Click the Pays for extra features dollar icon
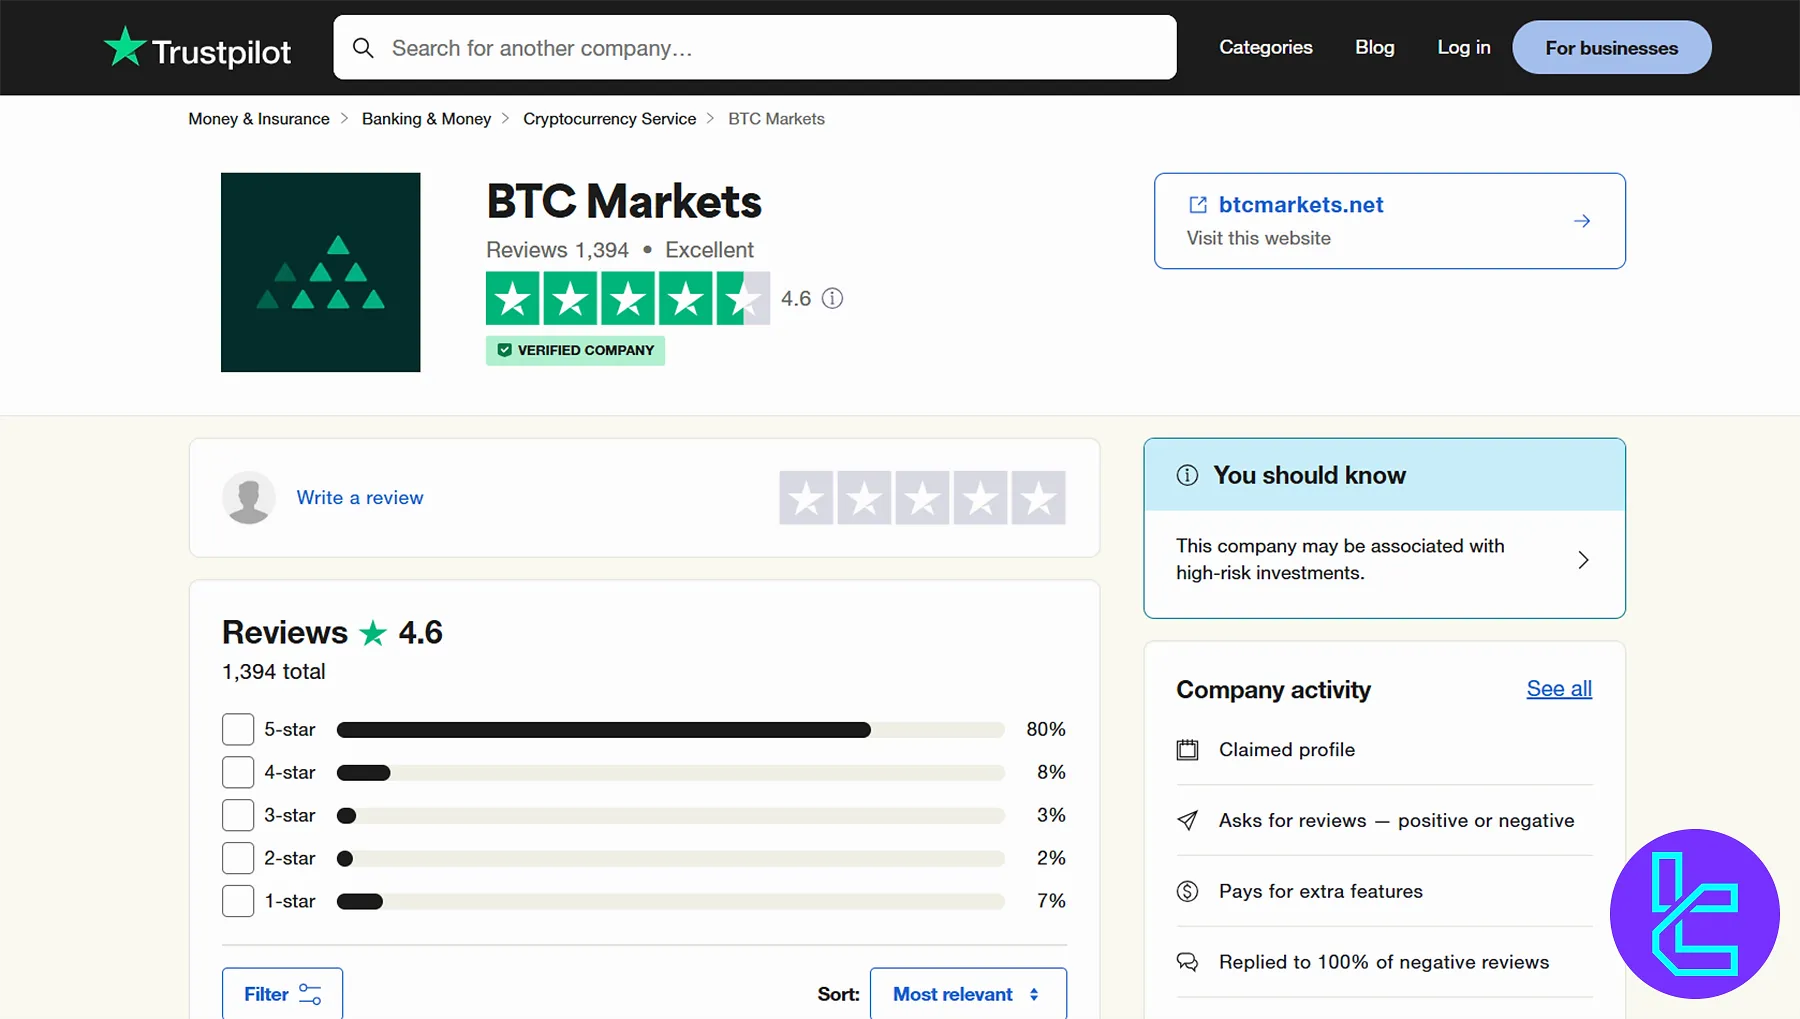 click(x=1187, y=891)
